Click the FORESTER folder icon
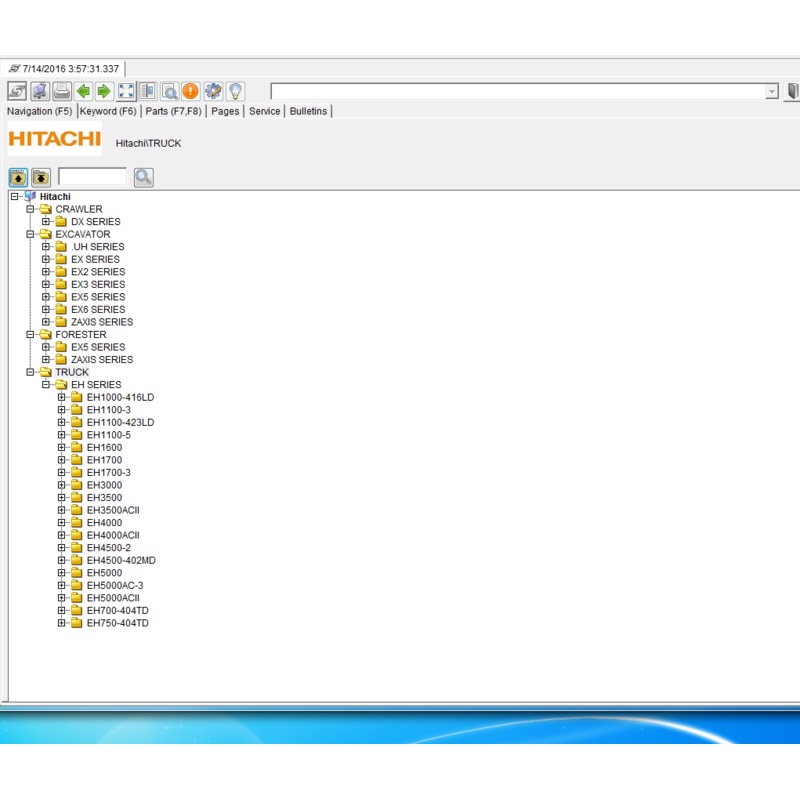The image size is (800, 800). 46,335
